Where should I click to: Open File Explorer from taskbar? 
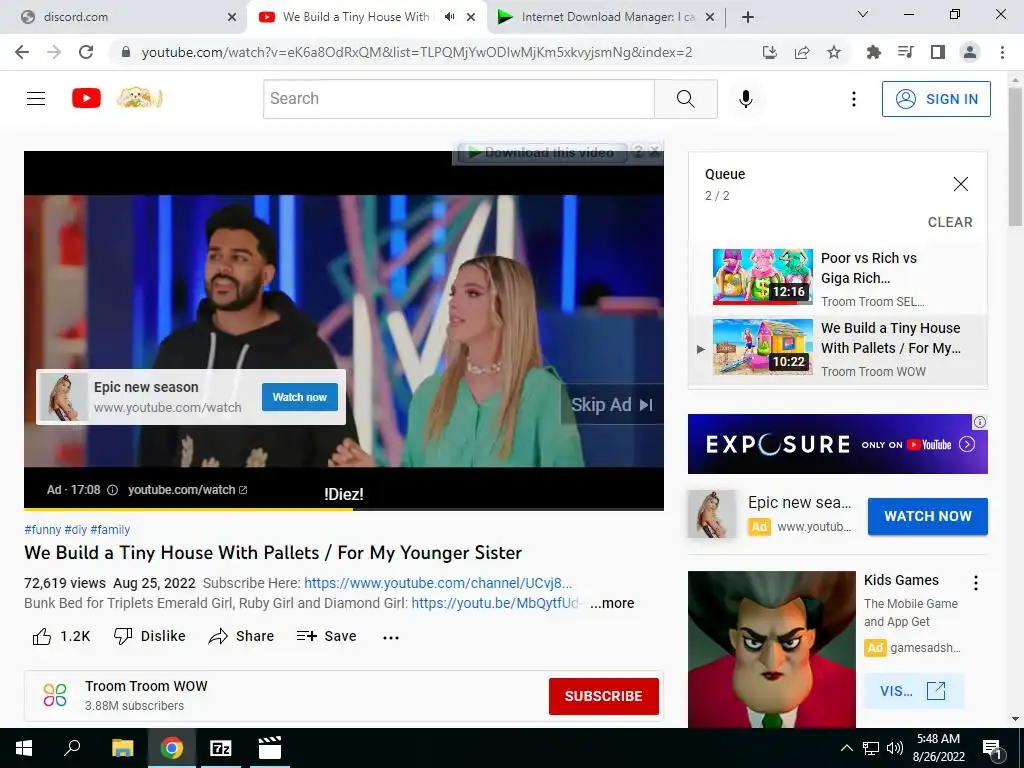(x=122, y=748)
